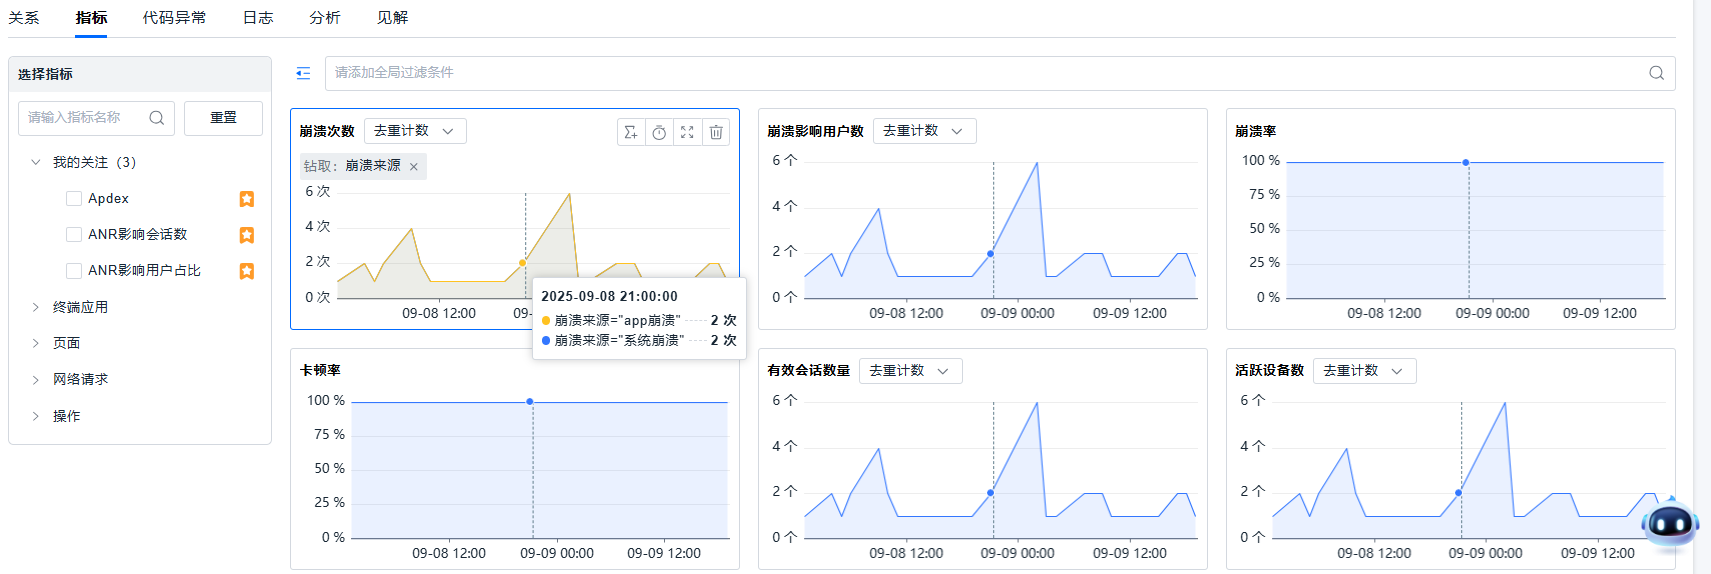Open the robot assistant icon
Image resolution: width=1711 pixels, height=574 pixels.
coord(1669,523)
